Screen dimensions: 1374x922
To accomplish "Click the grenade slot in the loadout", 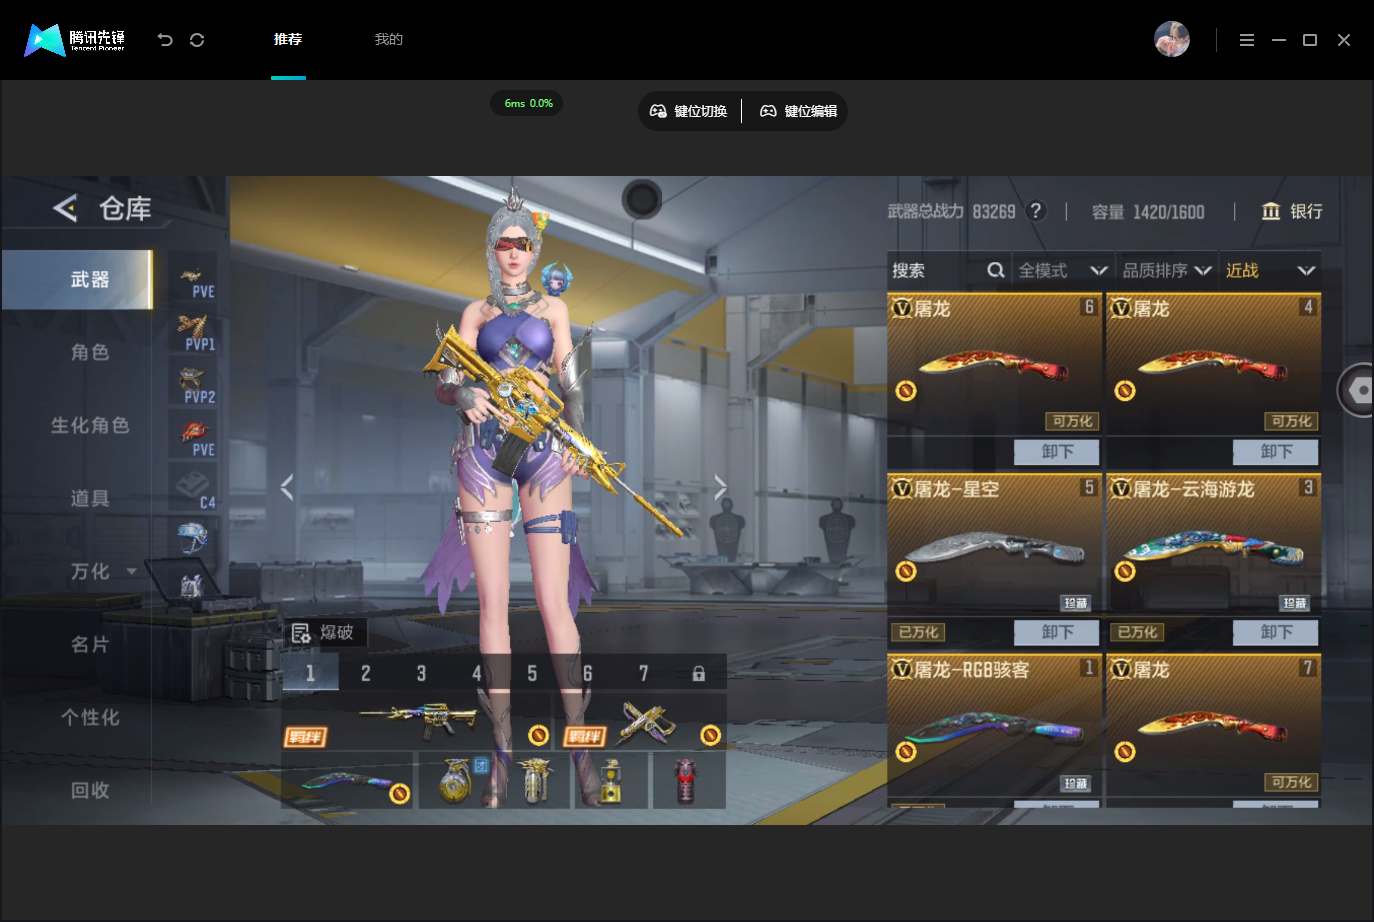I will [x=455, y=780].
